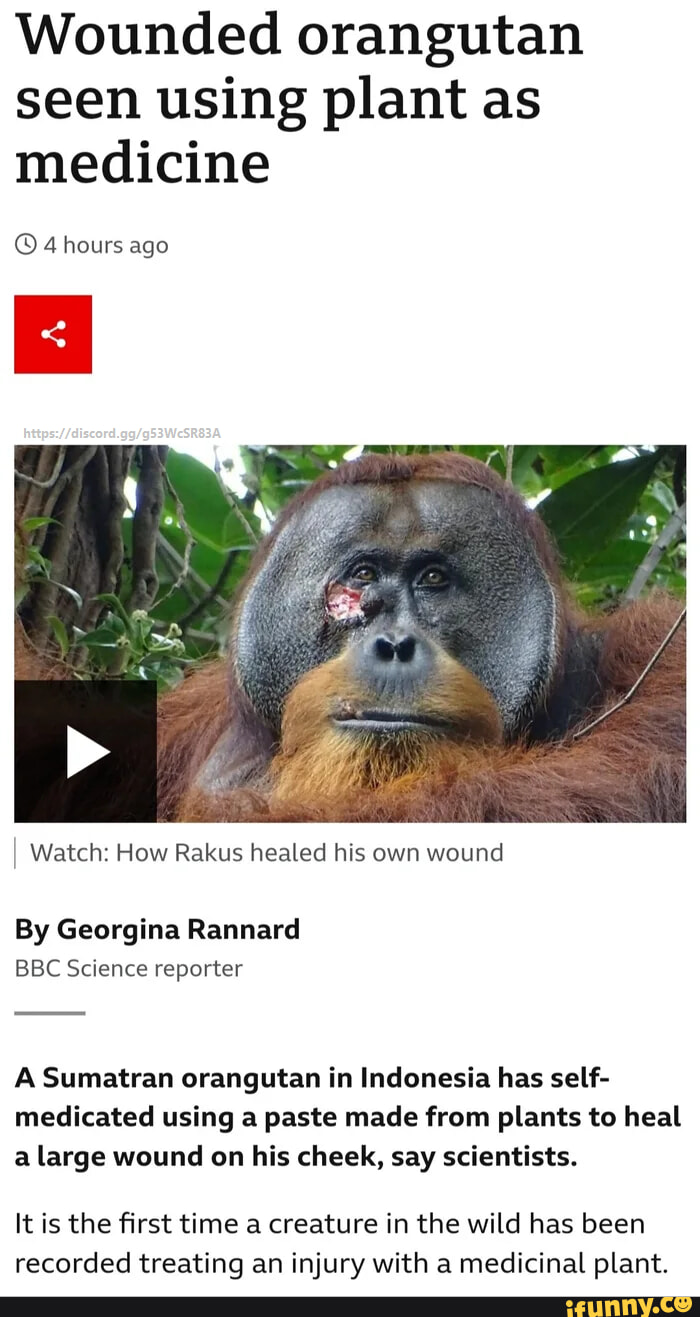Image resolution: width=700 pixels, height=1317 pixels.
Task: Click the wound on the orangutan's cheek
Action: pyautogui.click(x=345, y=602)
